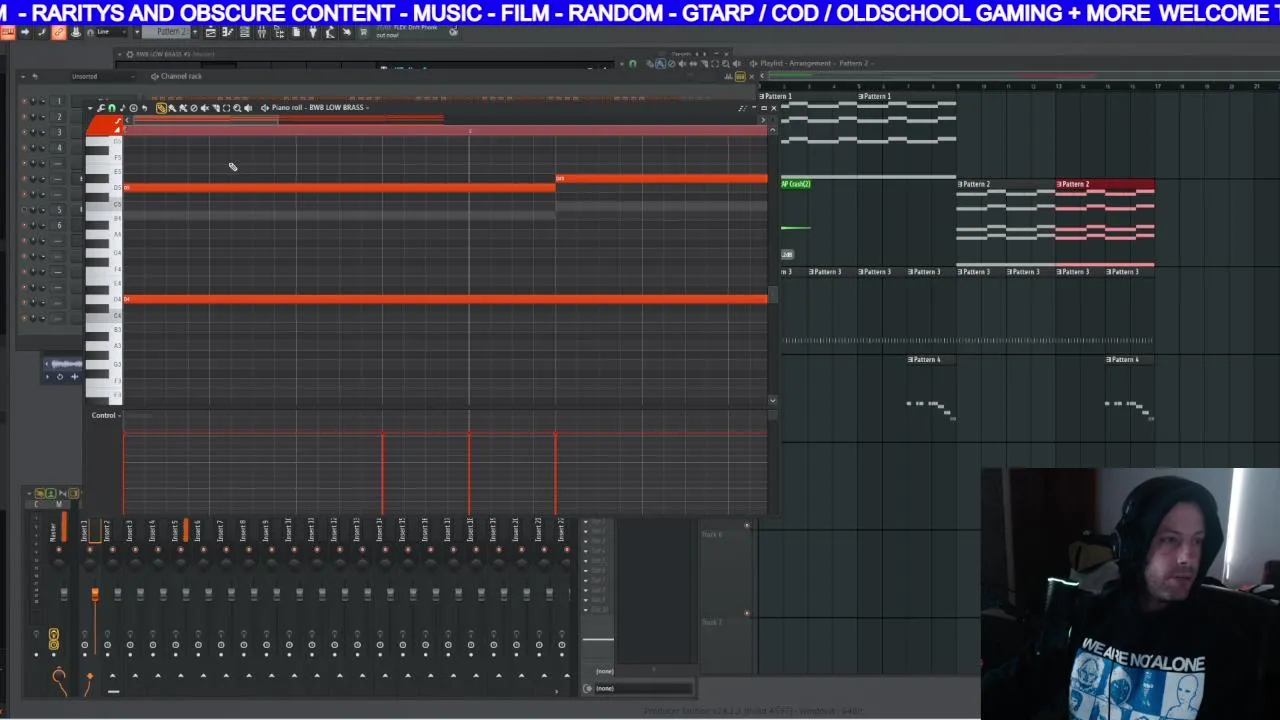
Task: Pick the Zoom magnifier tool in Piano roll
Action: pyautogui.click(x=237, y=108)
